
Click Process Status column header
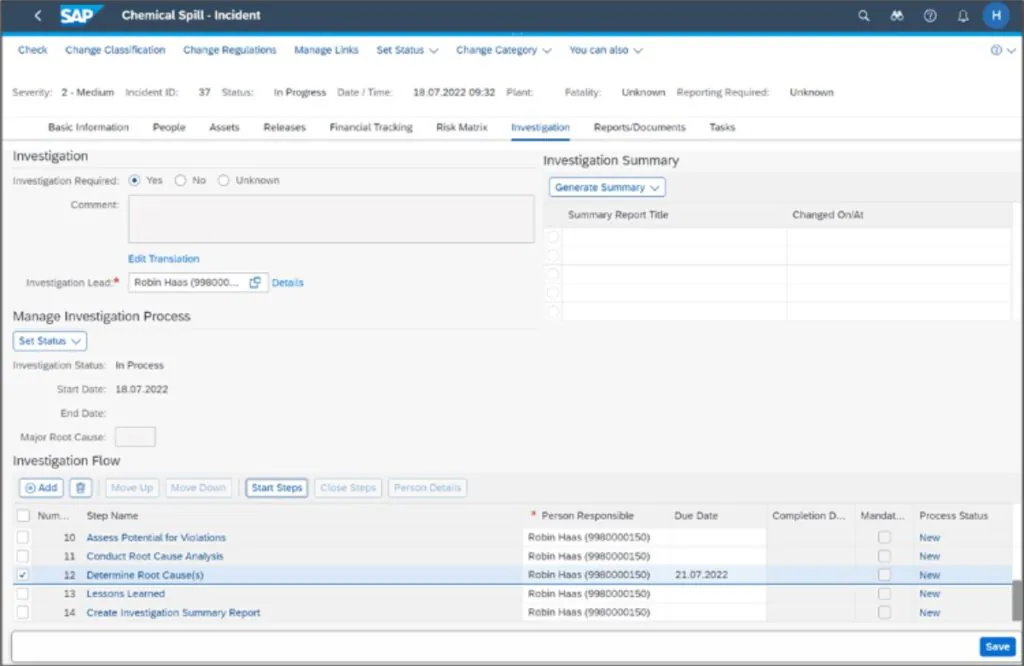(953, 516)
